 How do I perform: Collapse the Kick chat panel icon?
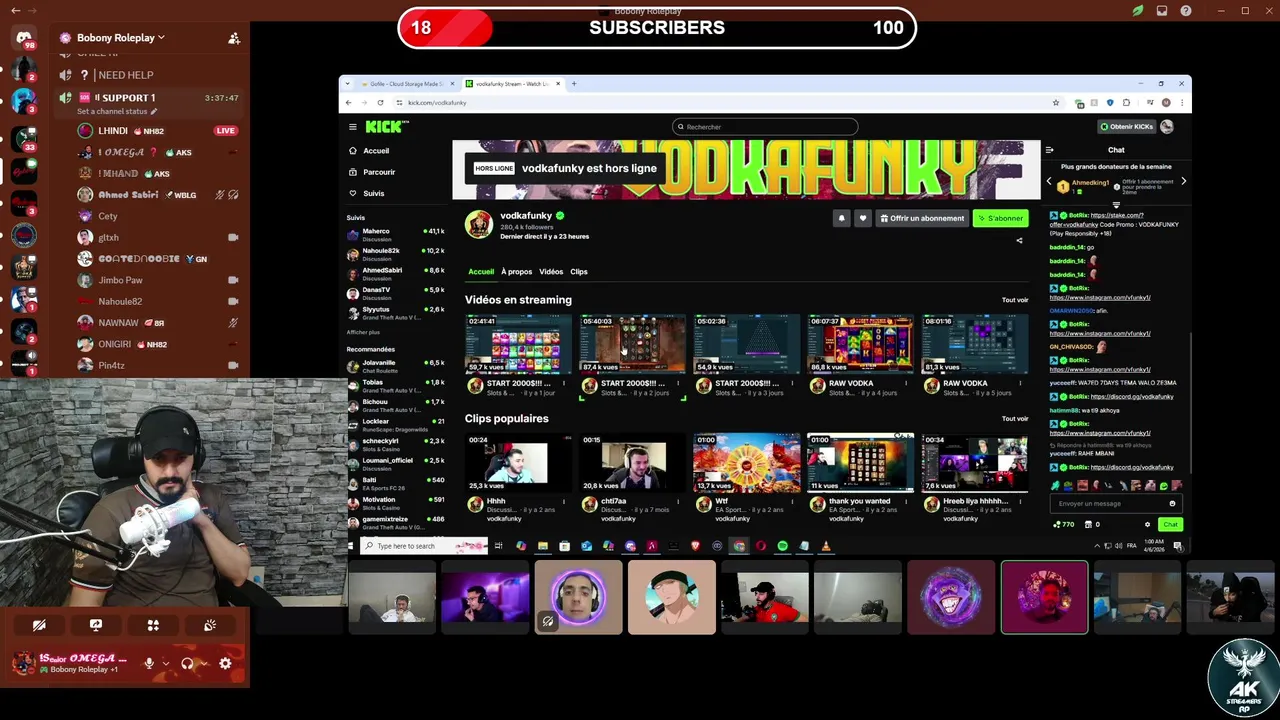tap(1049, 150)
